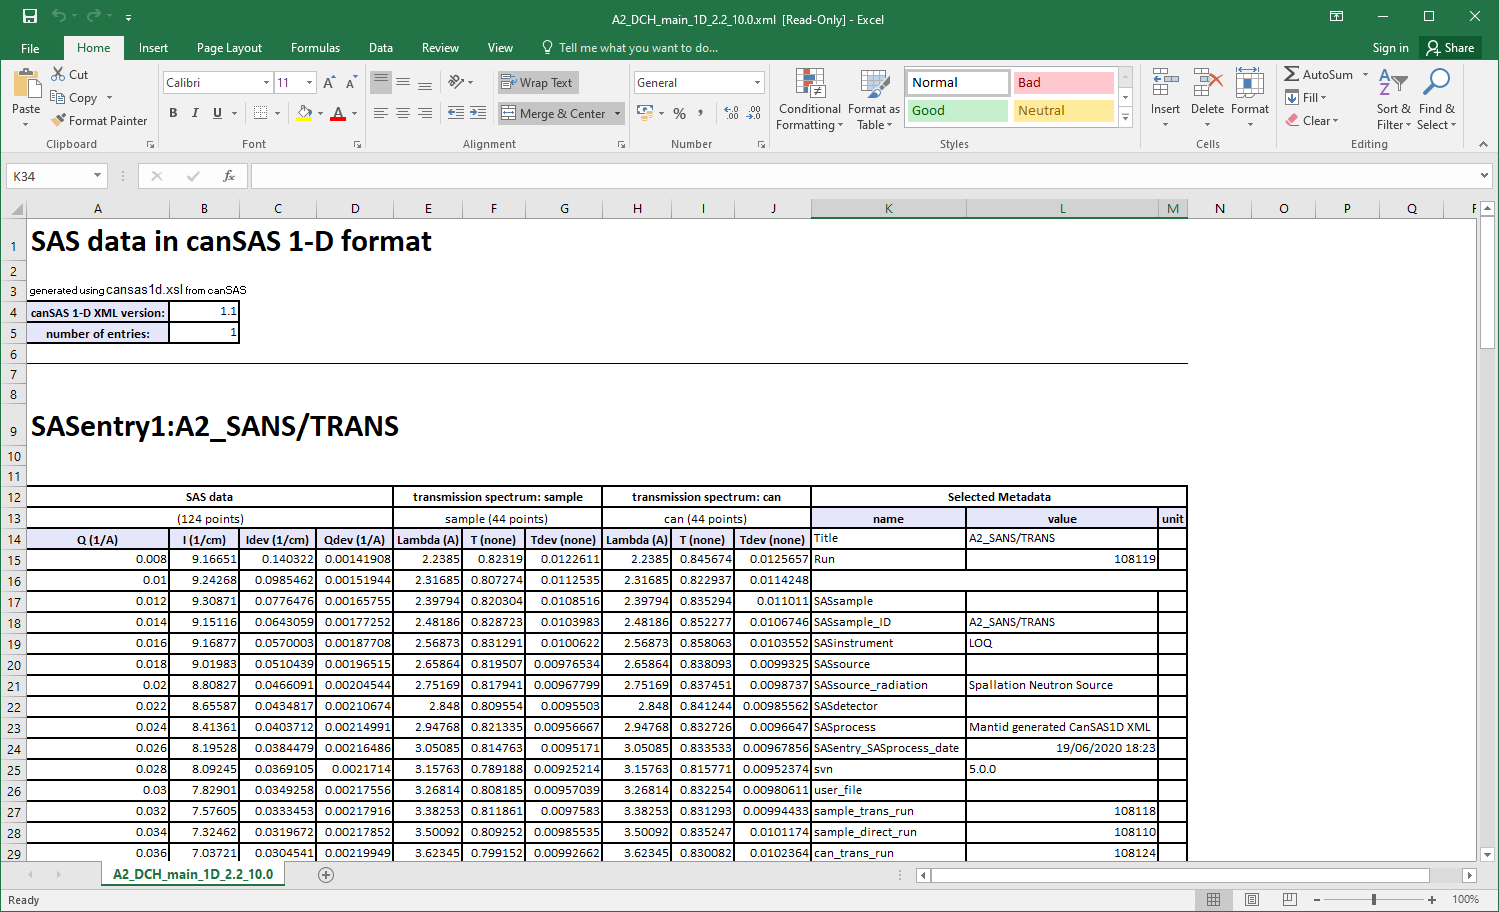The height and width of the screenshot is (912, 1499).
Task: Click the Percent Style icon
Action: coord(680,113)
